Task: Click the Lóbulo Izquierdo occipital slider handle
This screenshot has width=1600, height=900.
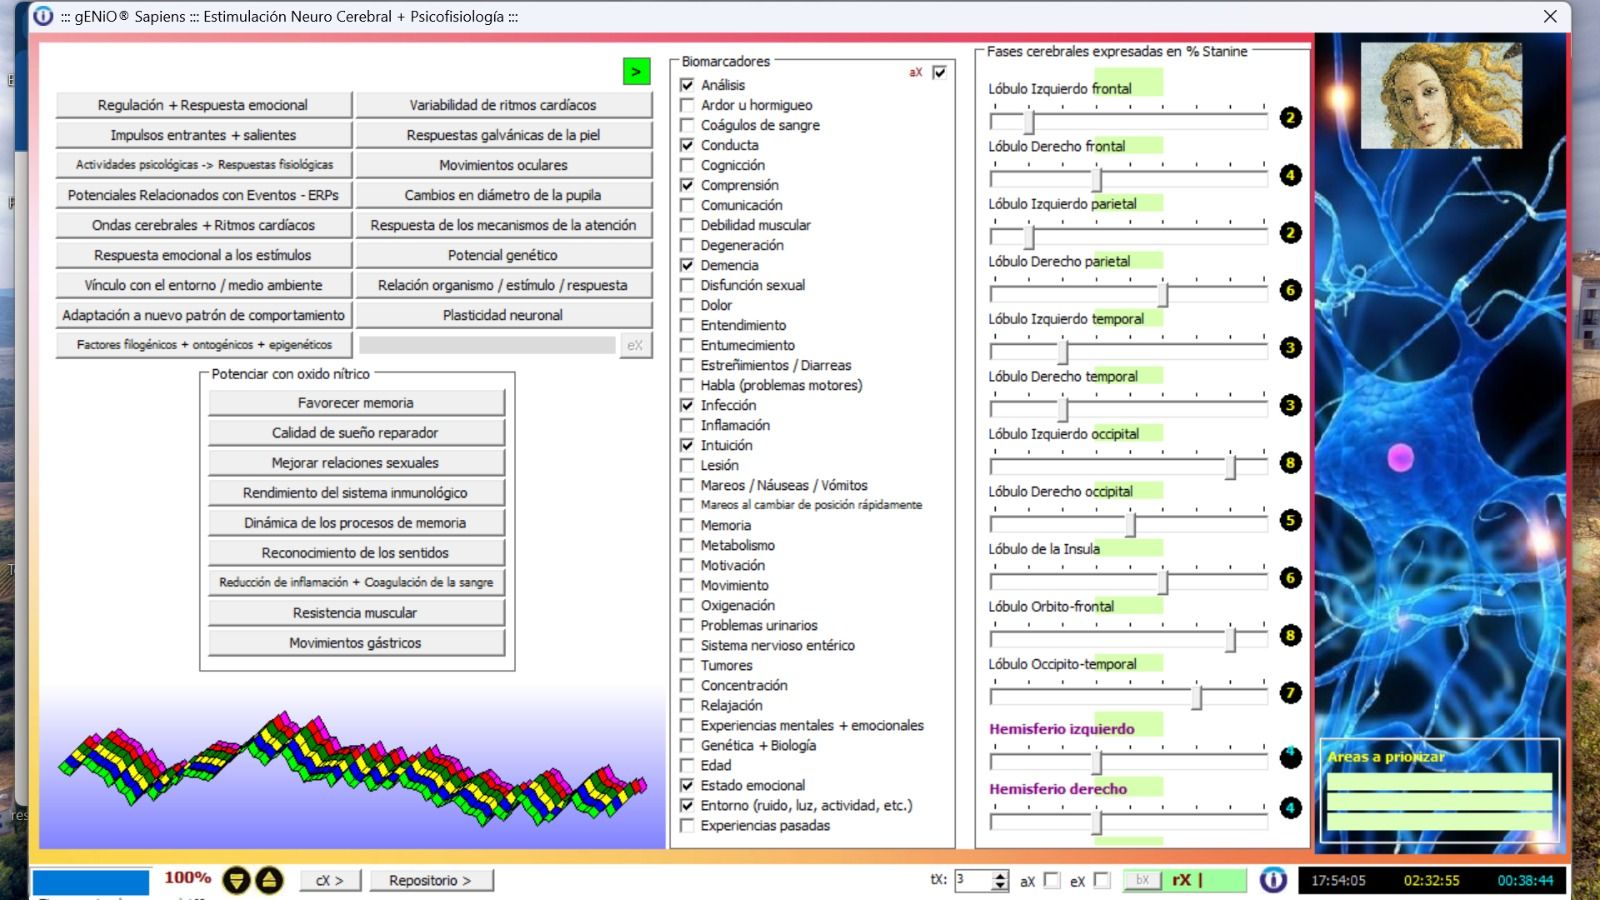Action: [1231, 467]
